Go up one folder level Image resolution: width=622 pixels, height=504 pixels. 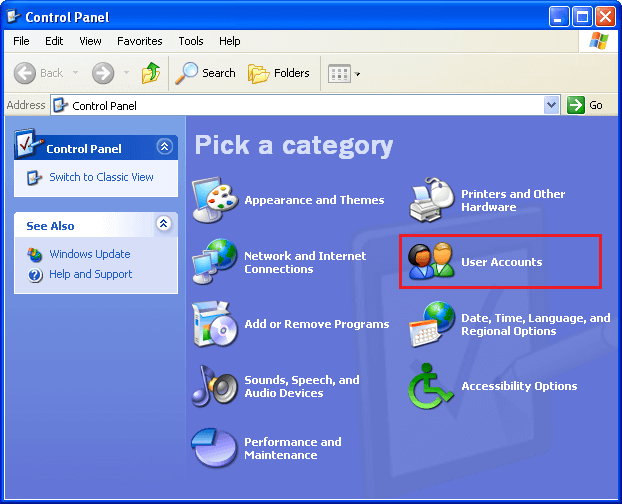point(151,73)
